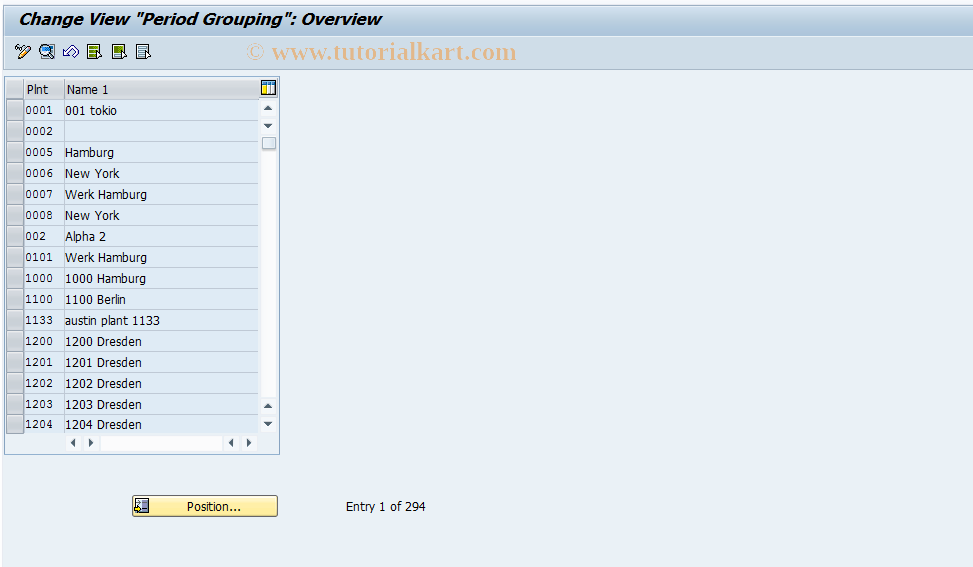The height and width of the screenshot is (567, 973).
Task: Click 'New York' cell in row 0006
Action: [x=161, y=174]
